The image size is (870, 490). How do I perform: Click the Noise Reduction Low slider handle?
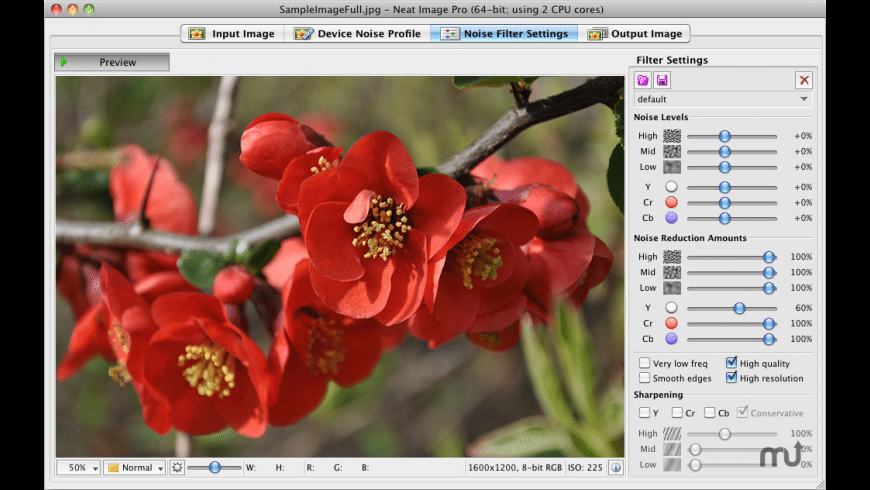click(x=769, y=288)
